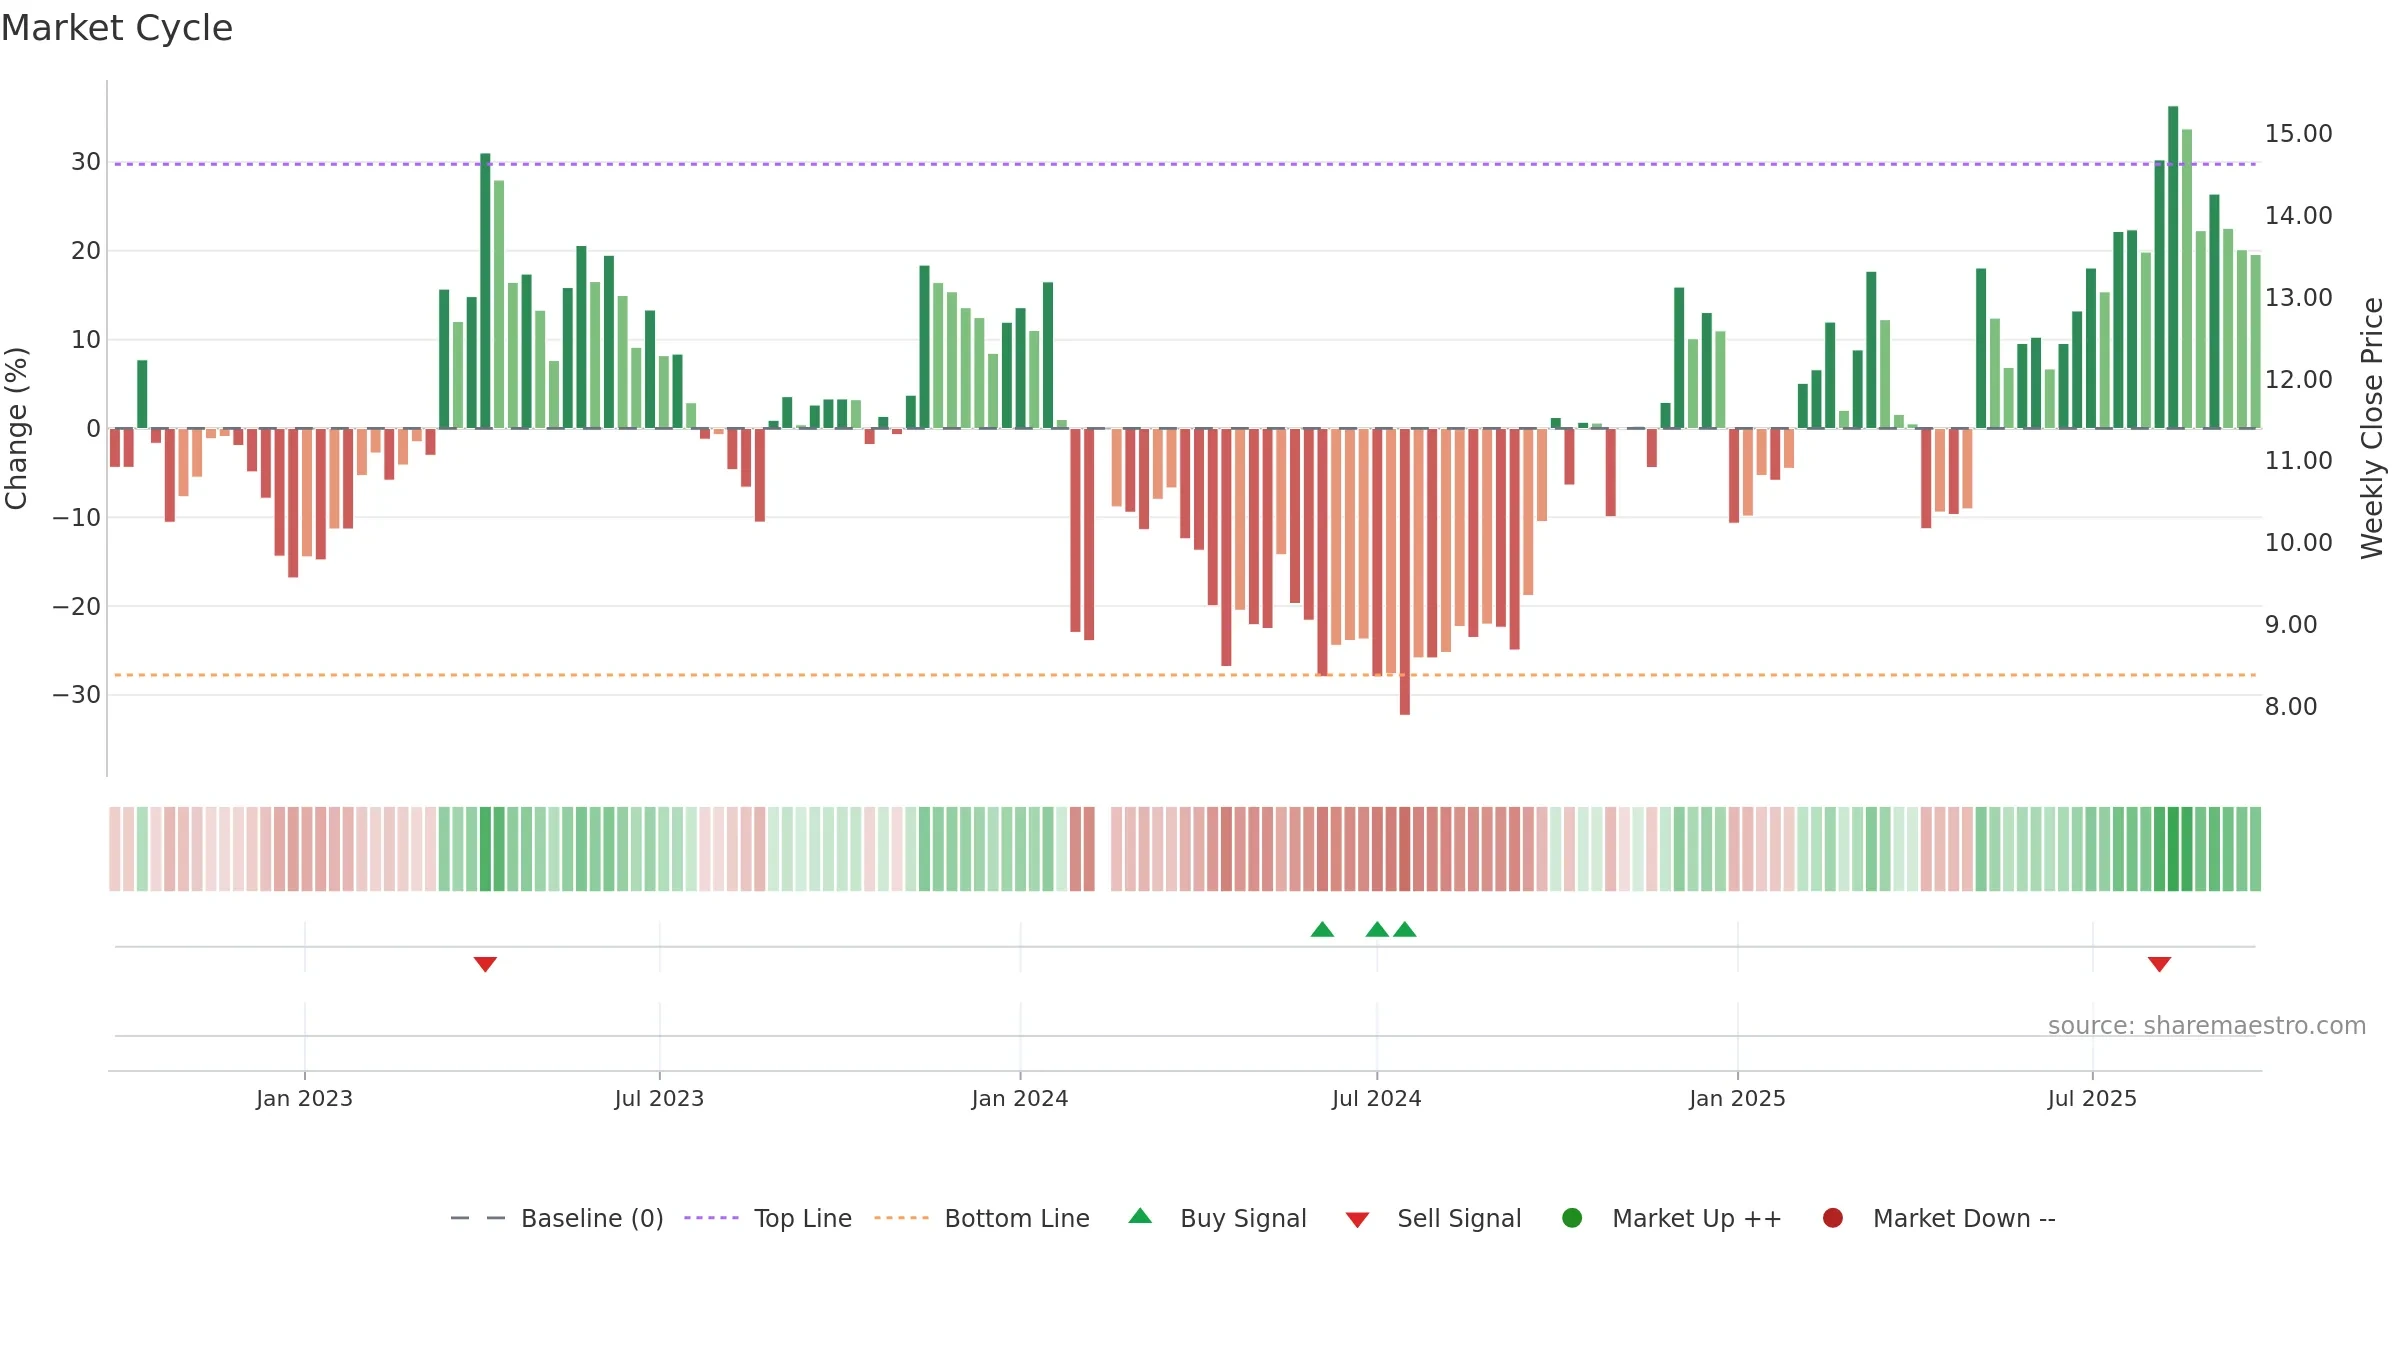Click the white gap in the heat strip after Jan 2024
Screen dimensions: 2400x1350
(1103, 849)
